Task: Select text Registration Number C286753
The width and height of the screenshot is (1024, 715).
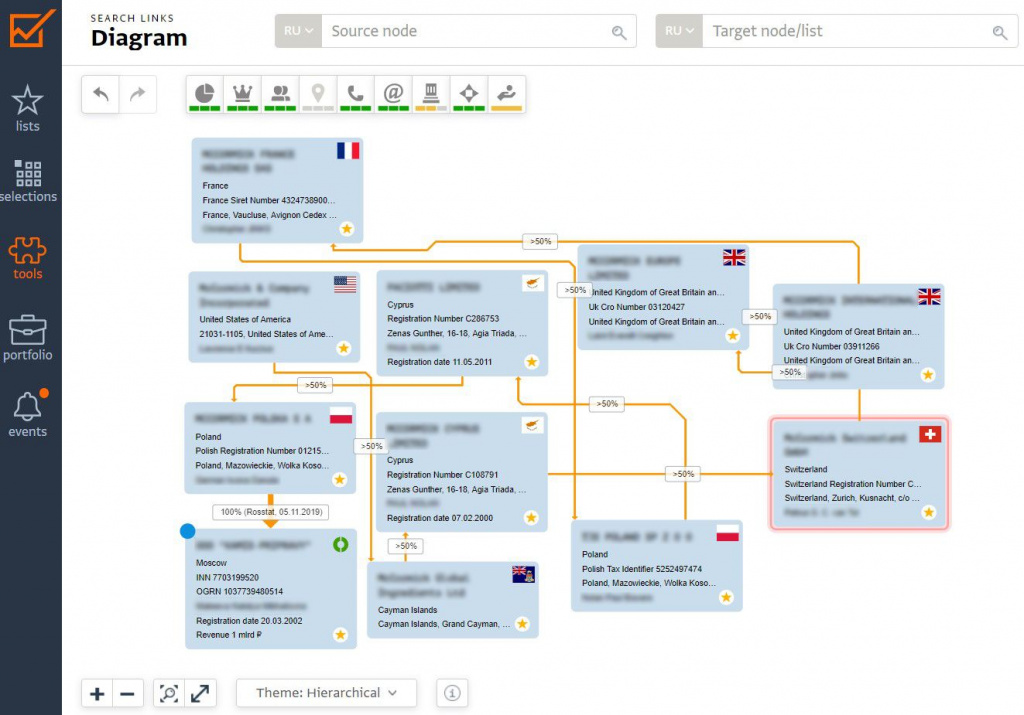Action: (443, 319)
